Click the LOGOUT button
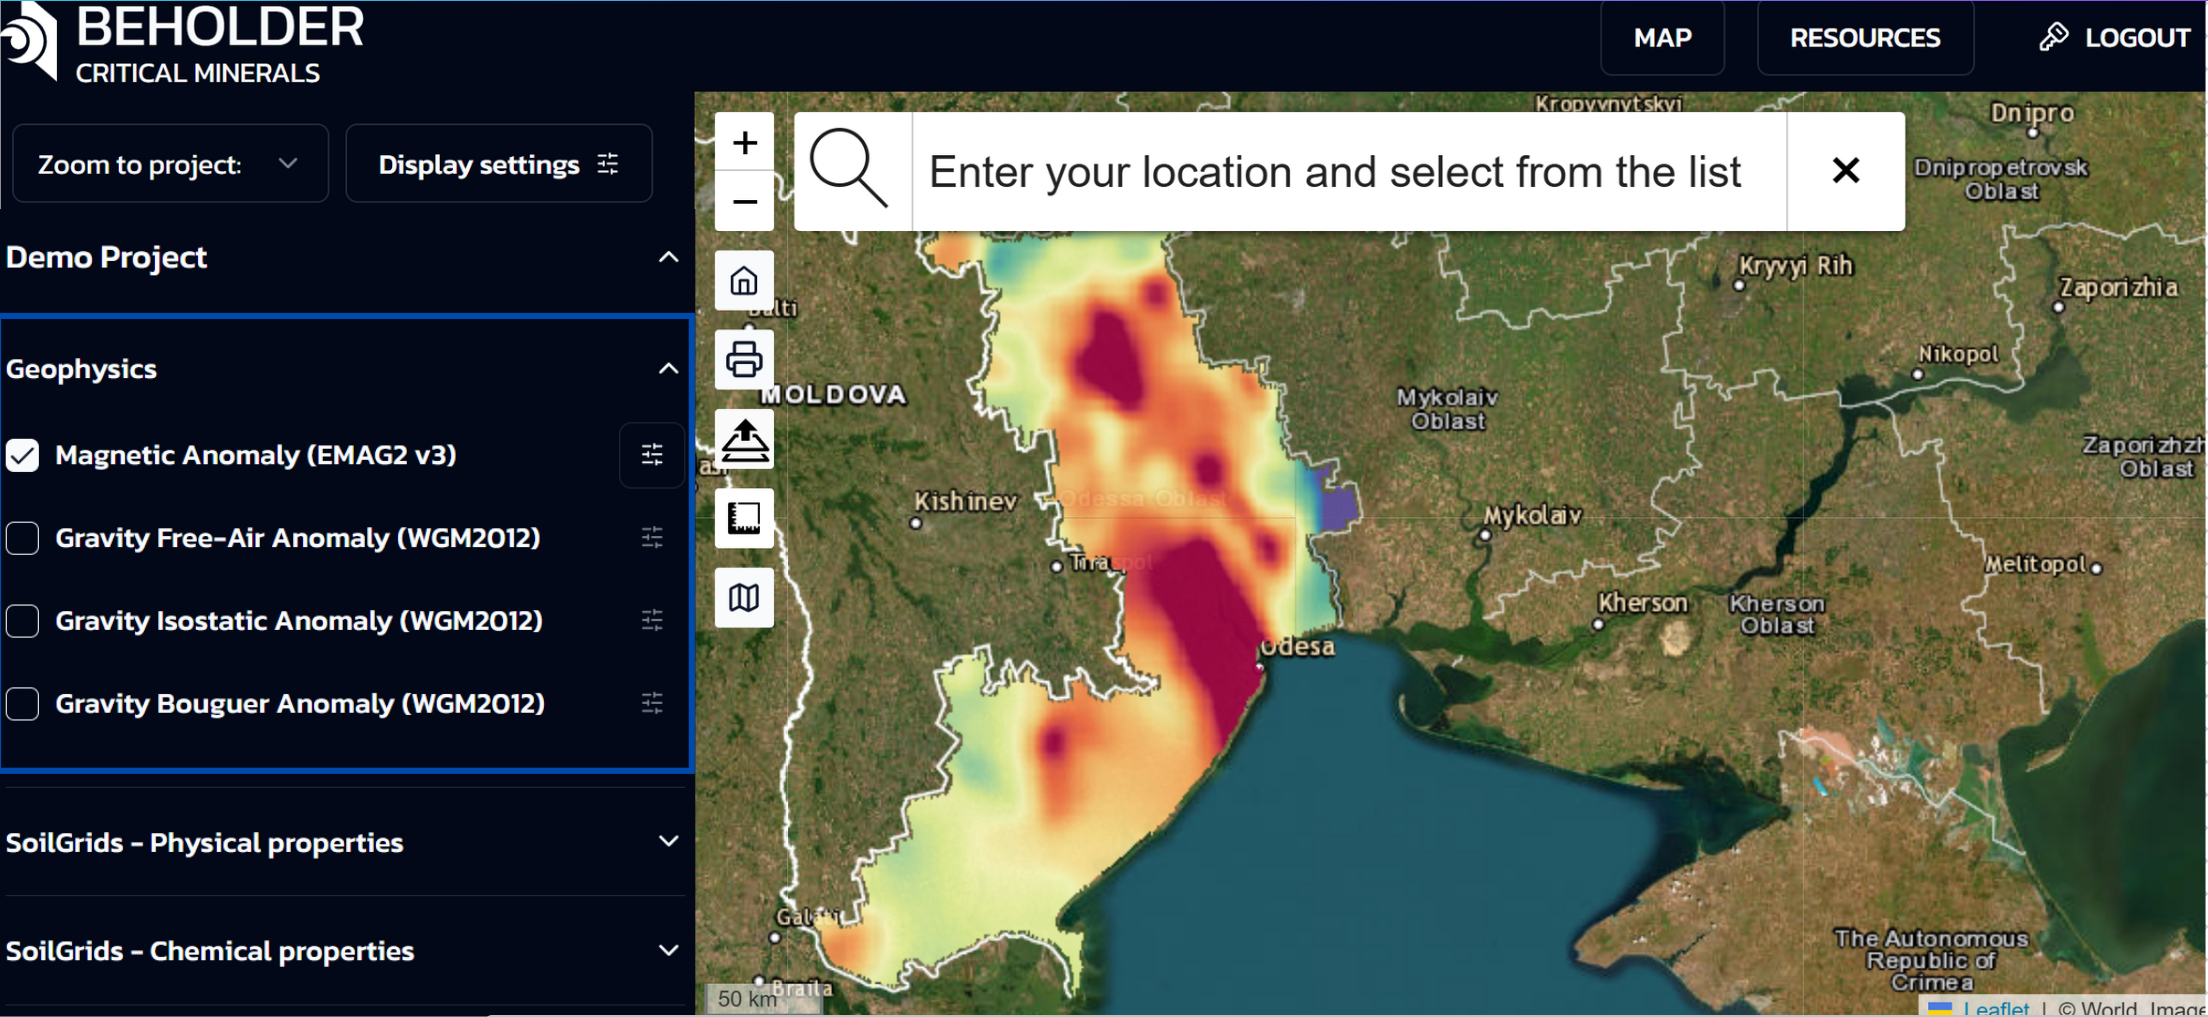The image size is (2208, 1017). (2115, 38)
